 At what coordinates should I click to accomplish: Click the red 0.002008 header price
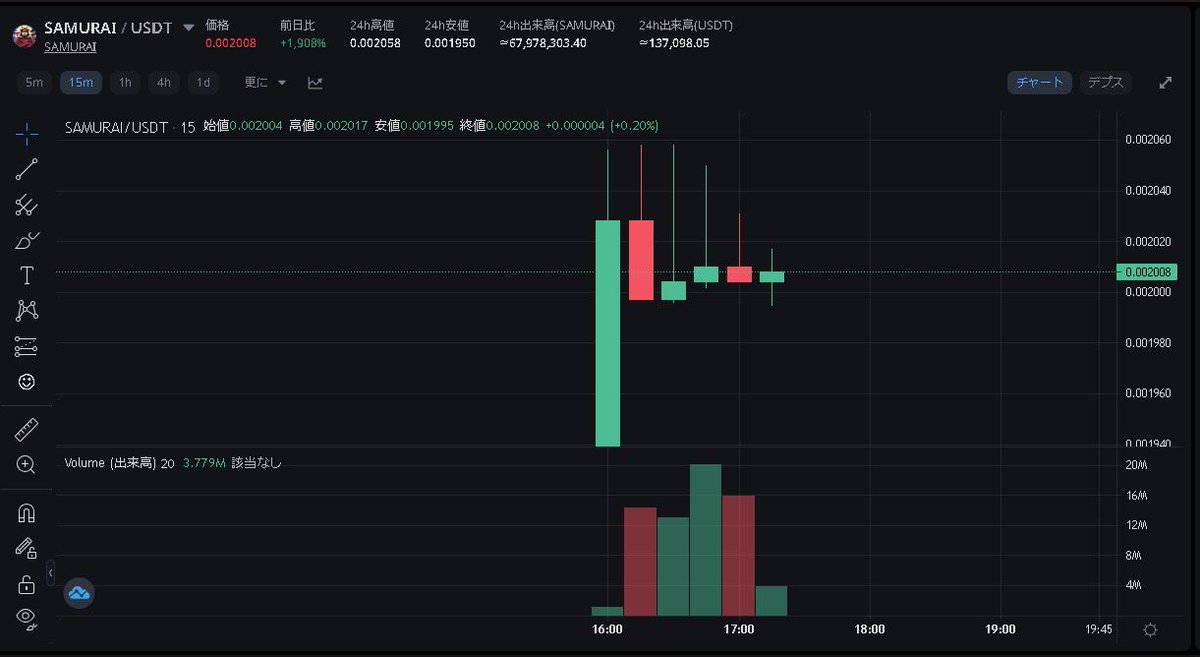231,43
